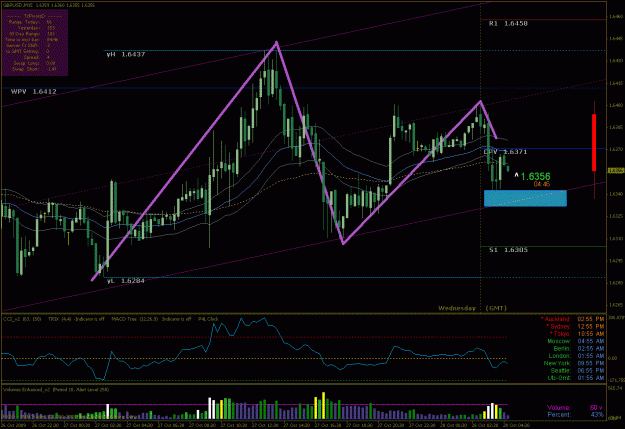Click the Tokyo clock row
Image resolution: width=625 pixels, height=429 pixels.
click(x=577, y=334)
